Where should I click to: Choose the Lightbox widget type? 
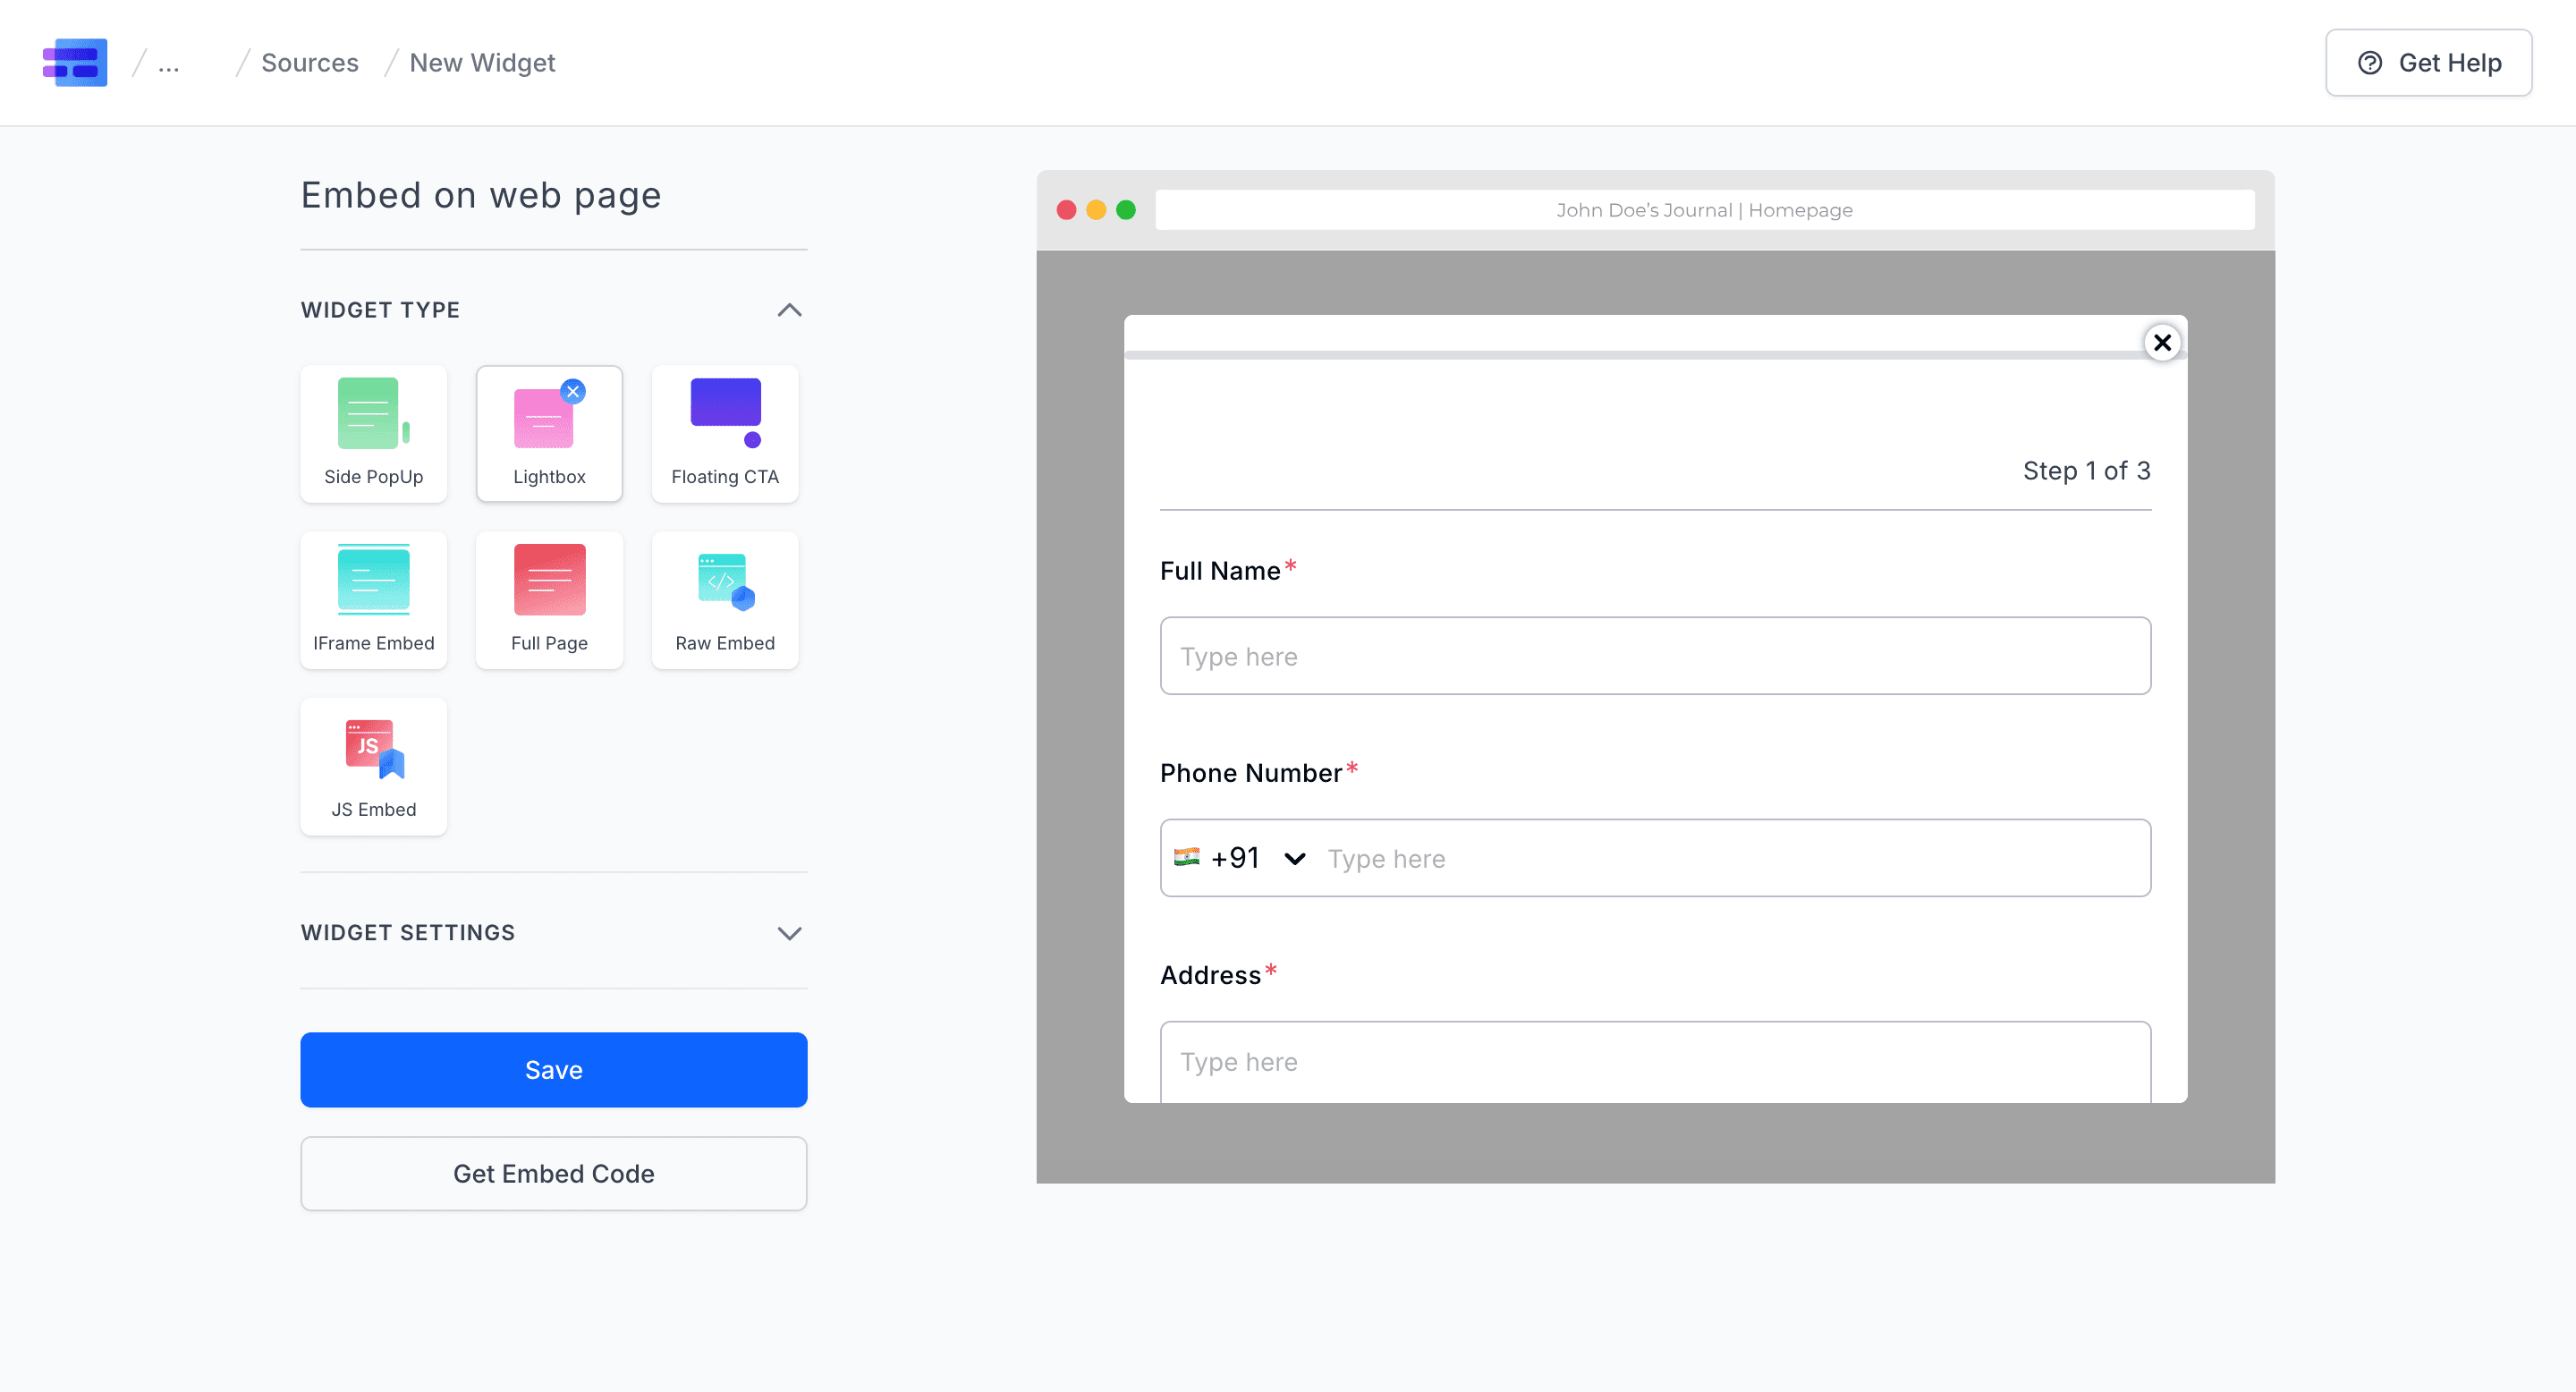pyautogui.click(x=549, y=433)
